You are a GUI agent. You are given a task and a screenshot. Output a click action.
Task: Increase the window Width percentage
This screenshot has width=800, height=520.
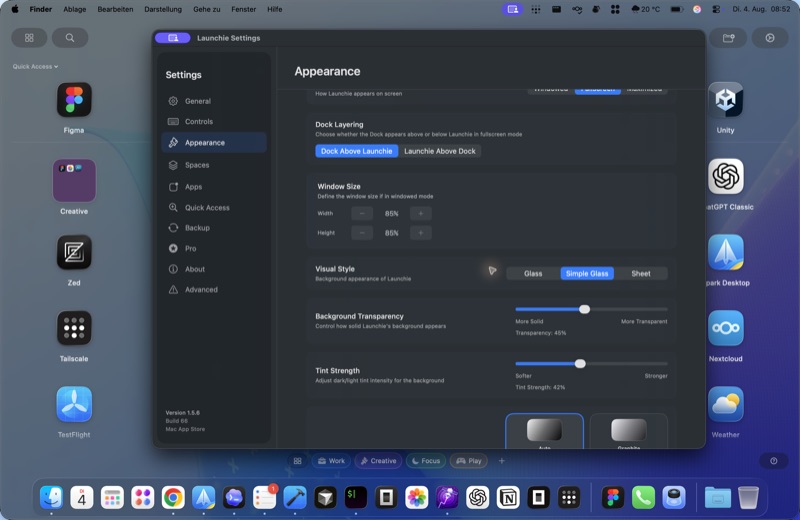pyautogui.click(x=420, y=213)
